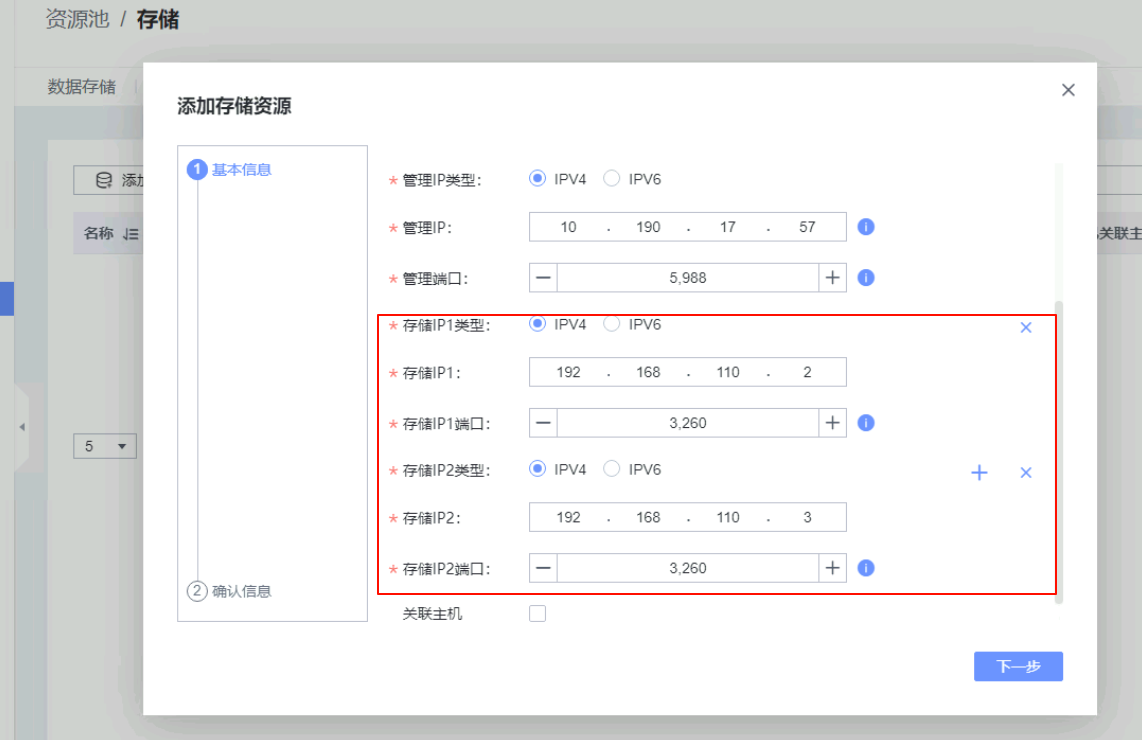Select IPV6 for 存储IP1类型
The height and width of the screenshot is (740, 1142).
point(612,324)
